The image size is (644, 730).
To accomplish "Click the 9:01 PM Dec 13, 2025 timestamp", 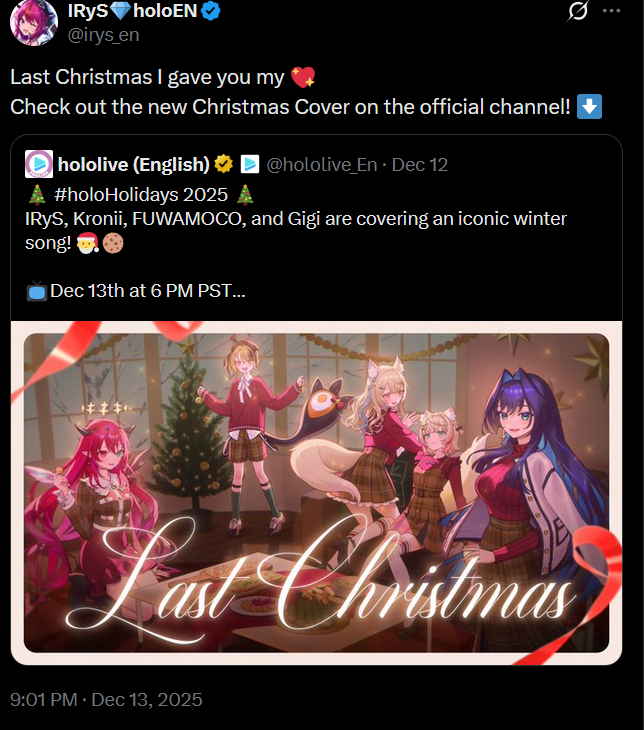I will pyautogui.click(x=106, y=699).
